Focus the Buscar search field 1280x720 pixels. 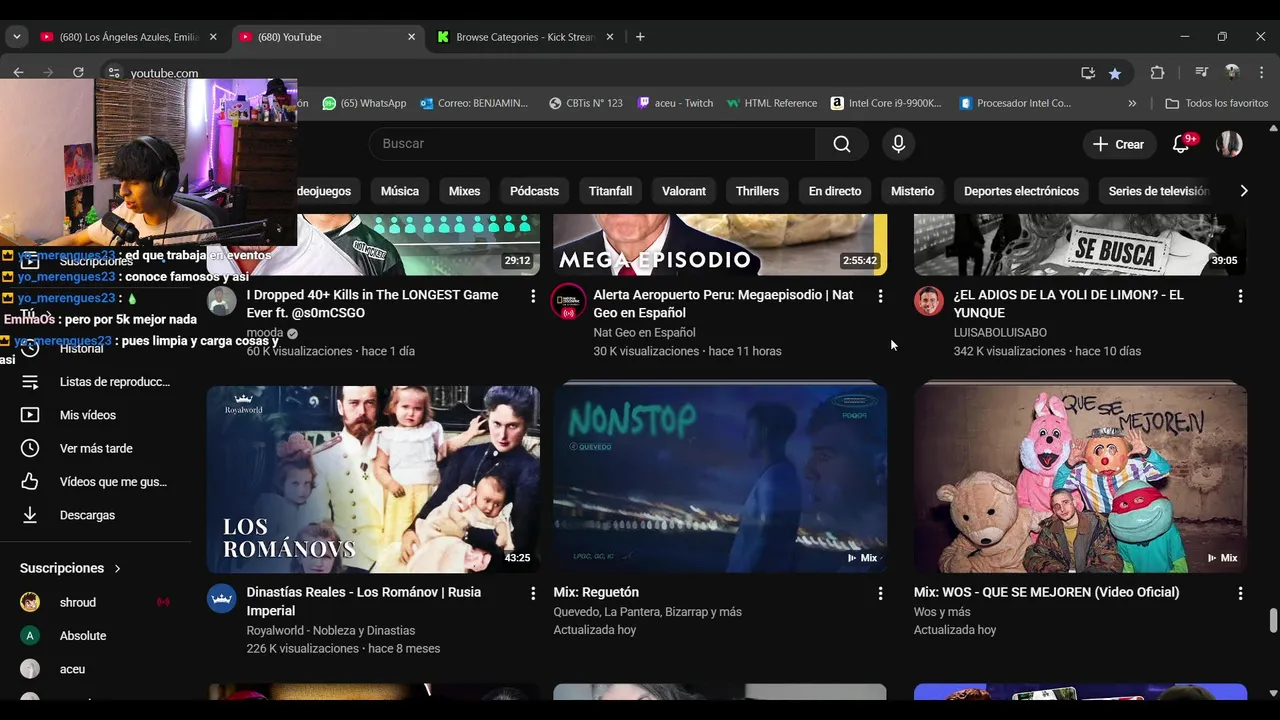click(x=592, y=144)
